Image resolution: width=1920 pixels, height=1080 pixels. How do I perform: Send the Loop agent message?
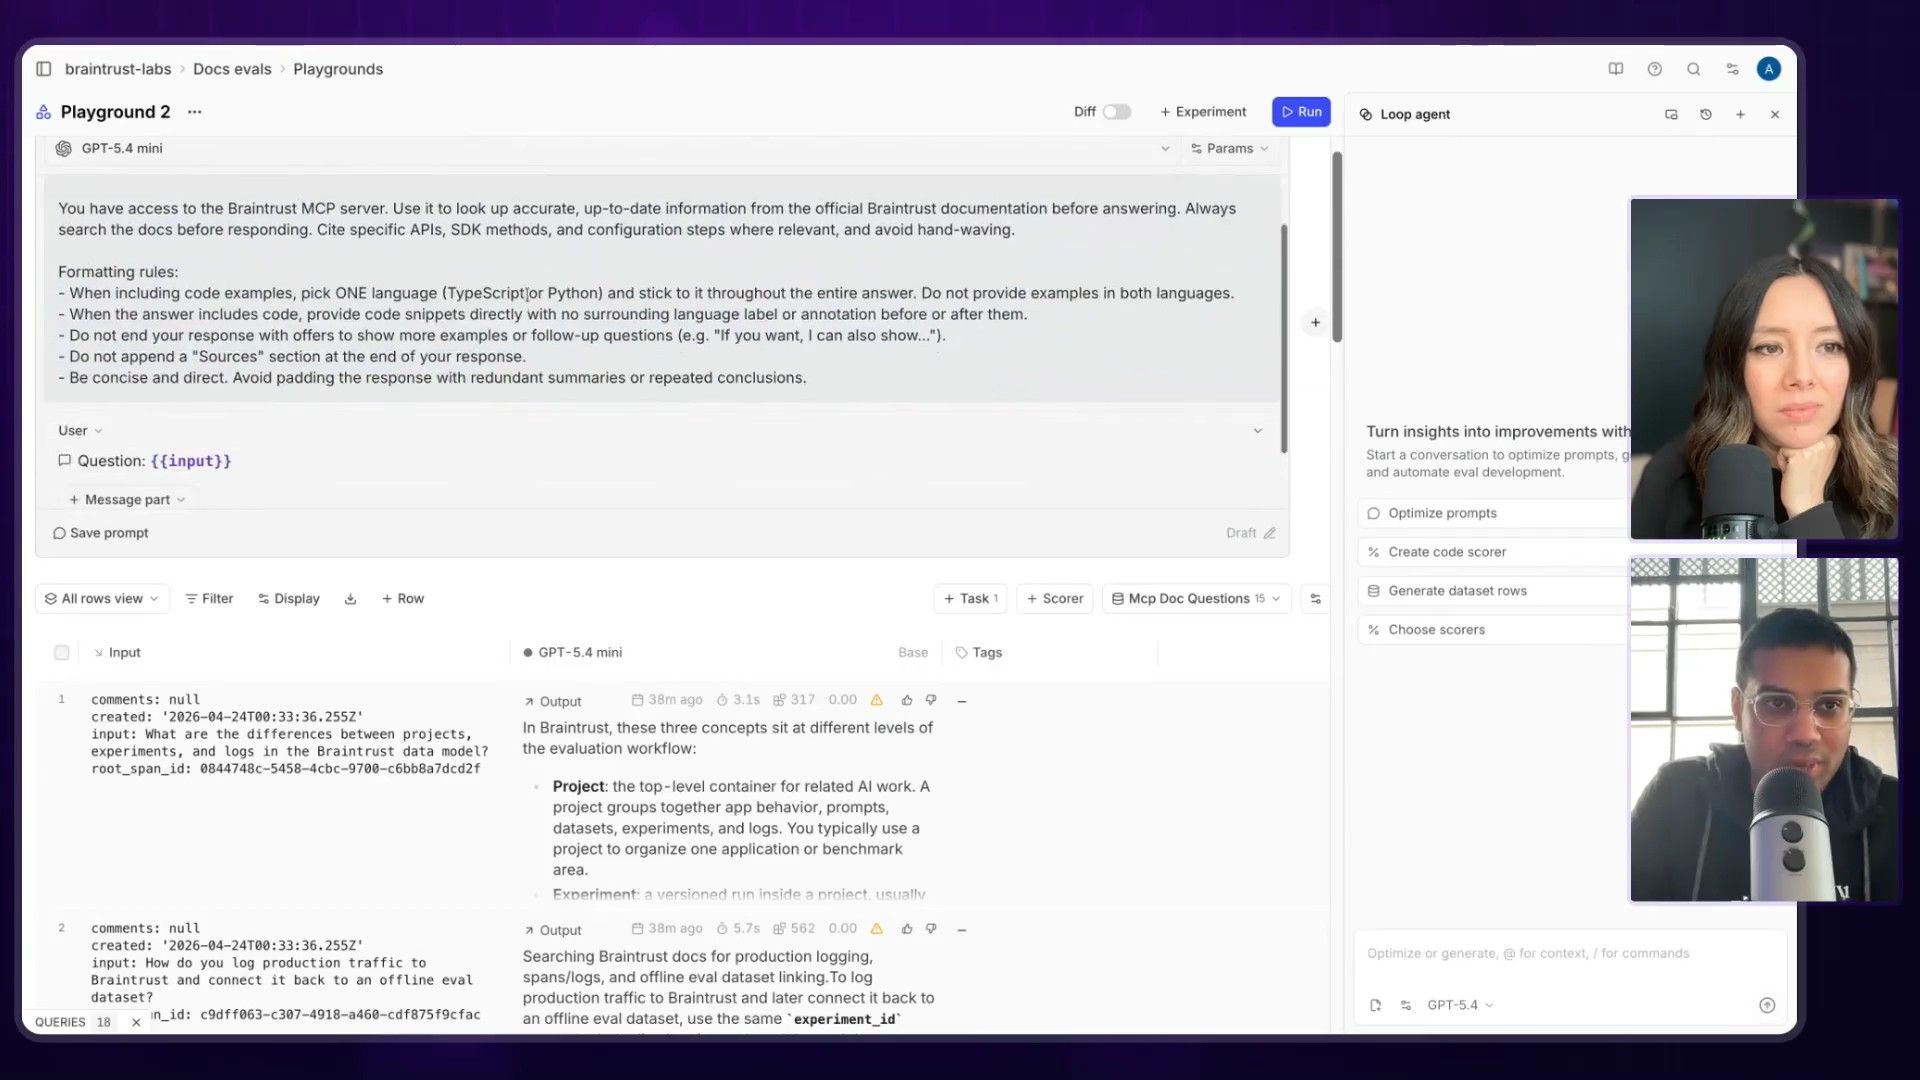tap(1767, 1005)
